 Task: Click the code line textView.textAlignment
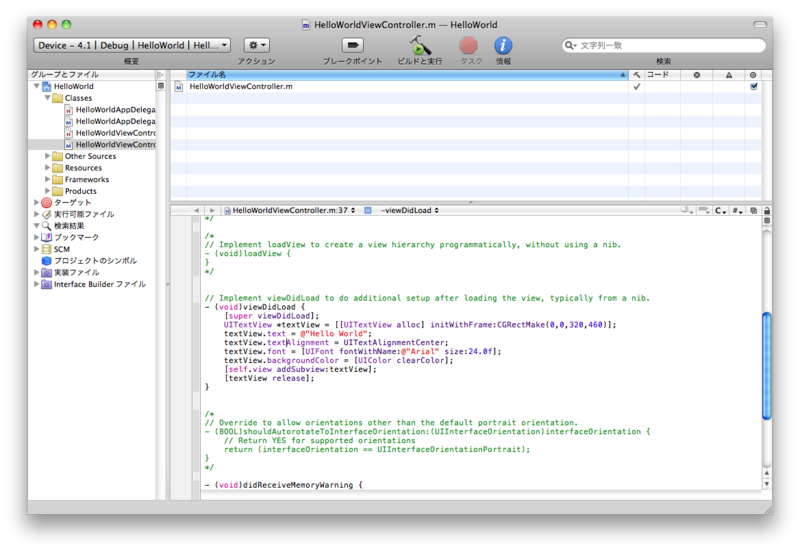tap(336, 342)
